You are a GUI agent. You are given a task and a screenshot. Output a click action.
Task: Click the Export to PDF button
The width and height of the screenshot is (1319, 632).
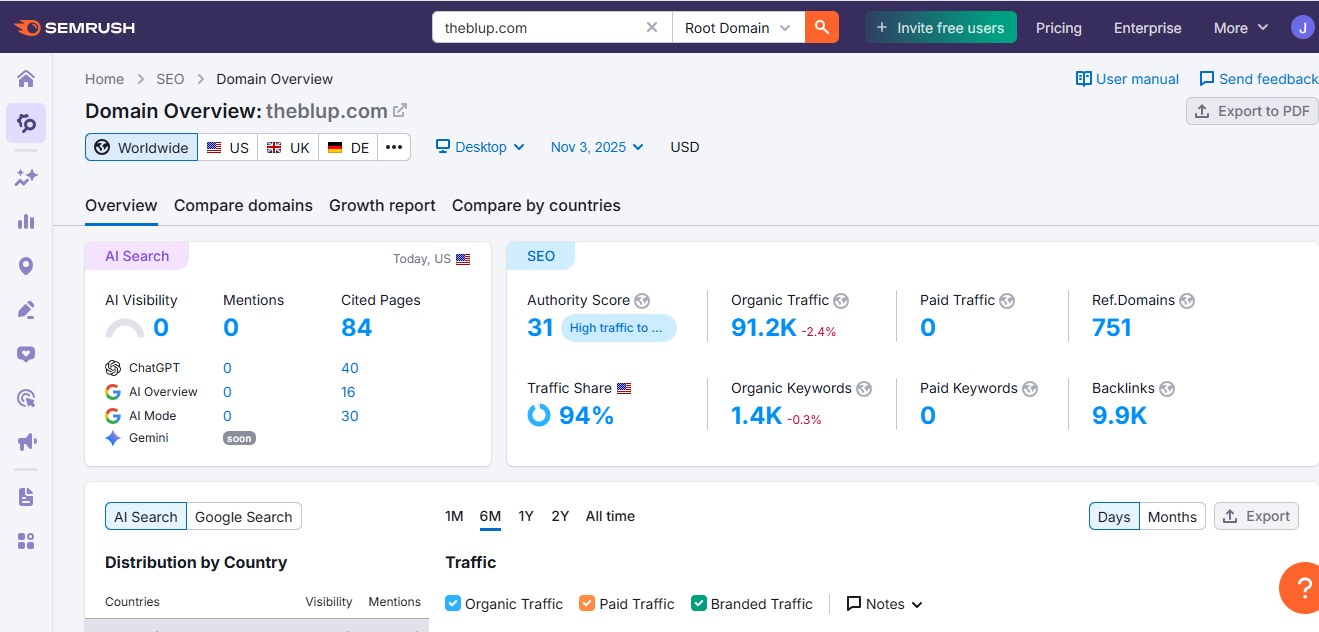[x=1252, y=111]
